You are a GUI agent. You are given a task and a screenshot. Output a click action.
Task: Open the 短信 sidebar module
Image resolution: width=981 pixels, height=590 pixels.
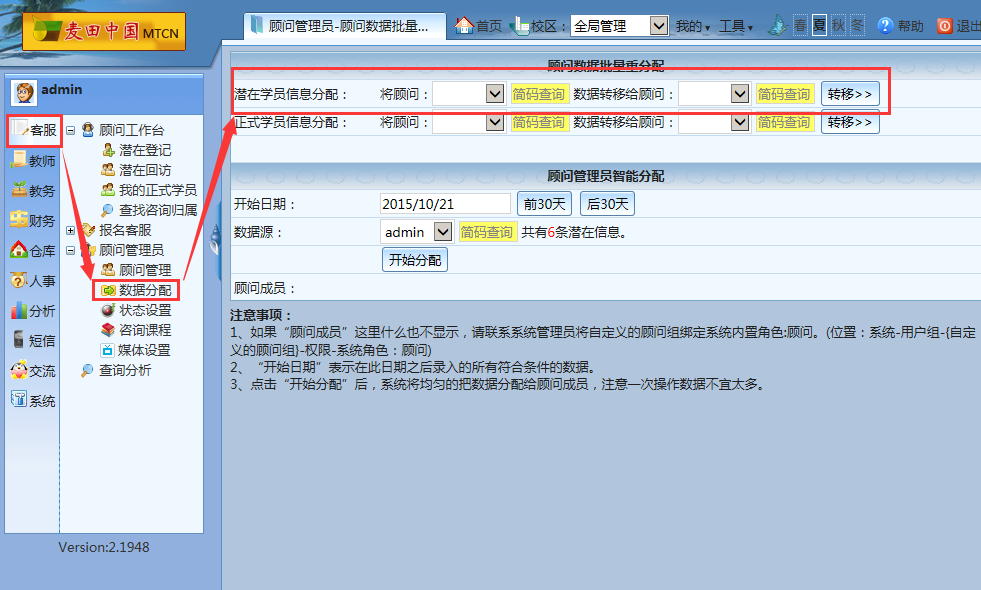click(34, 340)
